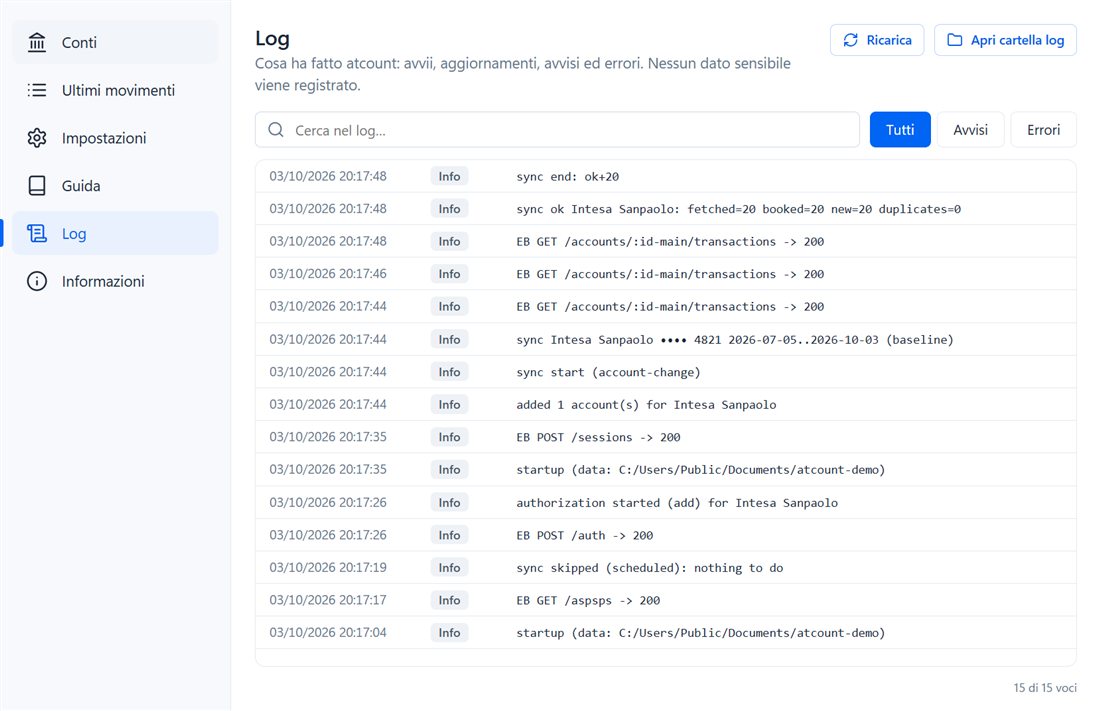Go to Ultimi movimenti
The image size is (1100, 711).
click(115, 91)
